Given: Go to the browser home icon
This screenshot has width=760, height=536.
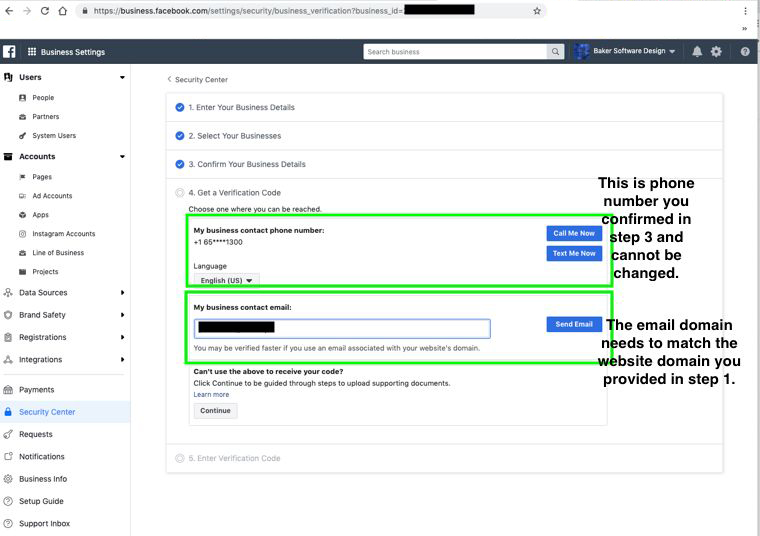Looking at the screenshot, I should [x=63, y=11].
